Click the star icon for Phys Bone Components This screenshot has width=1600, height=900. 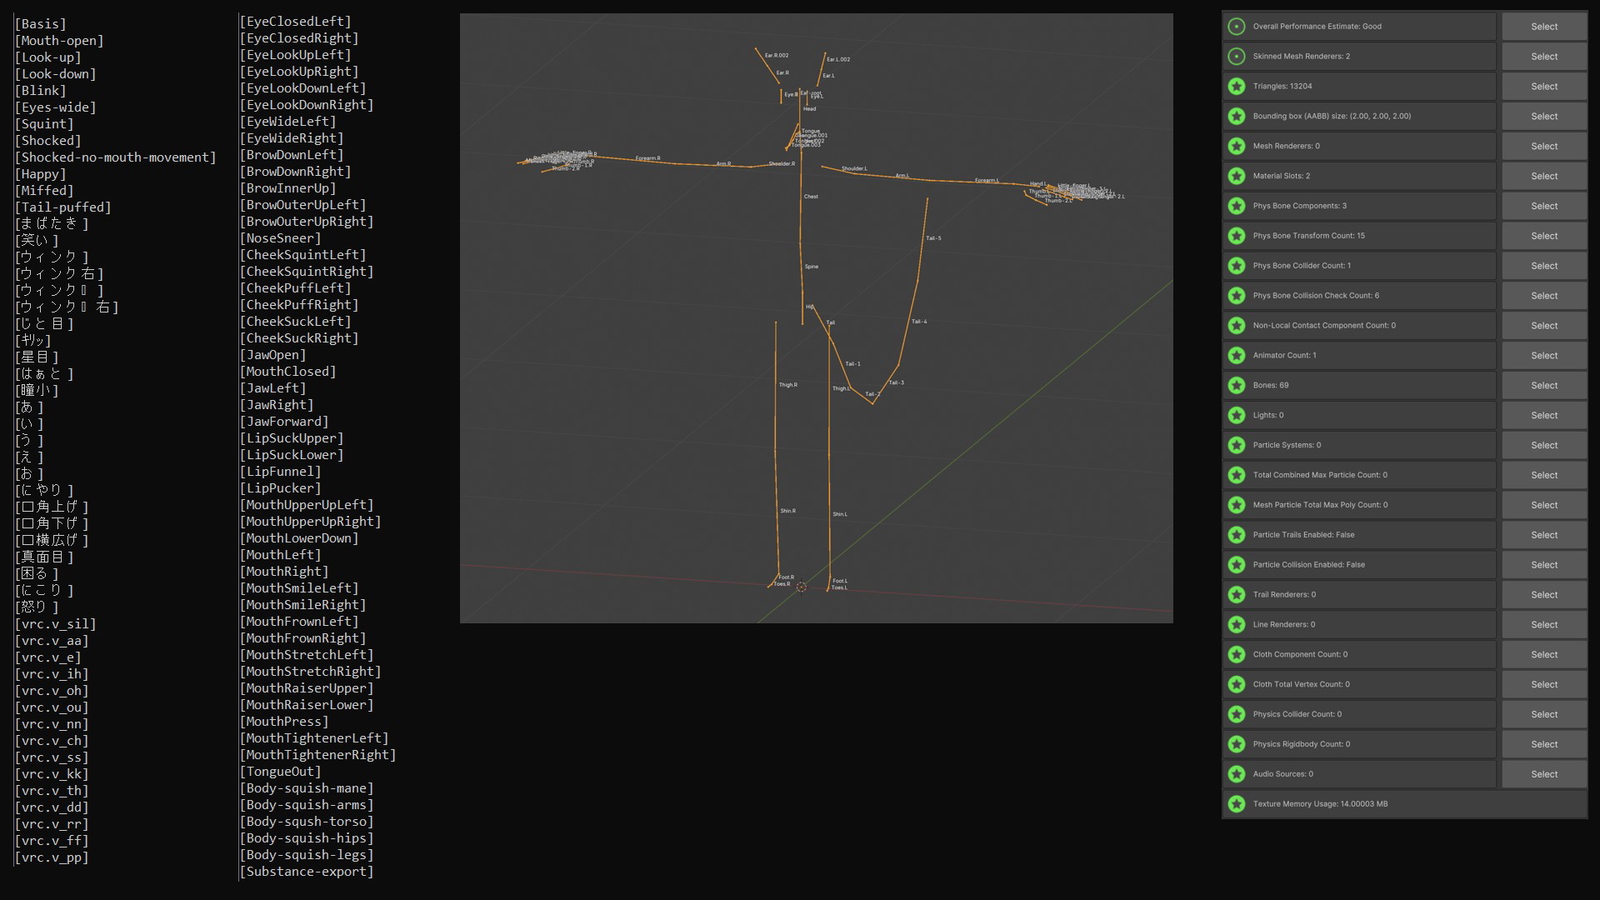[1237, 206]
